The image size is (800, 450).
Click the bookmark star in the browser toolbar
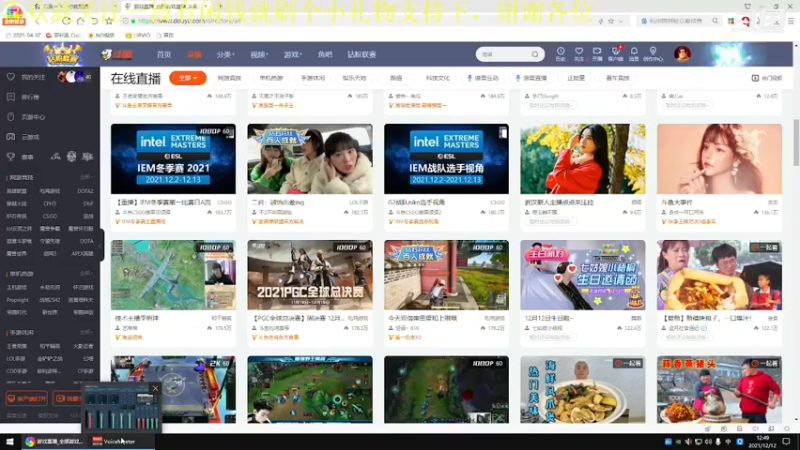point(109,21)
